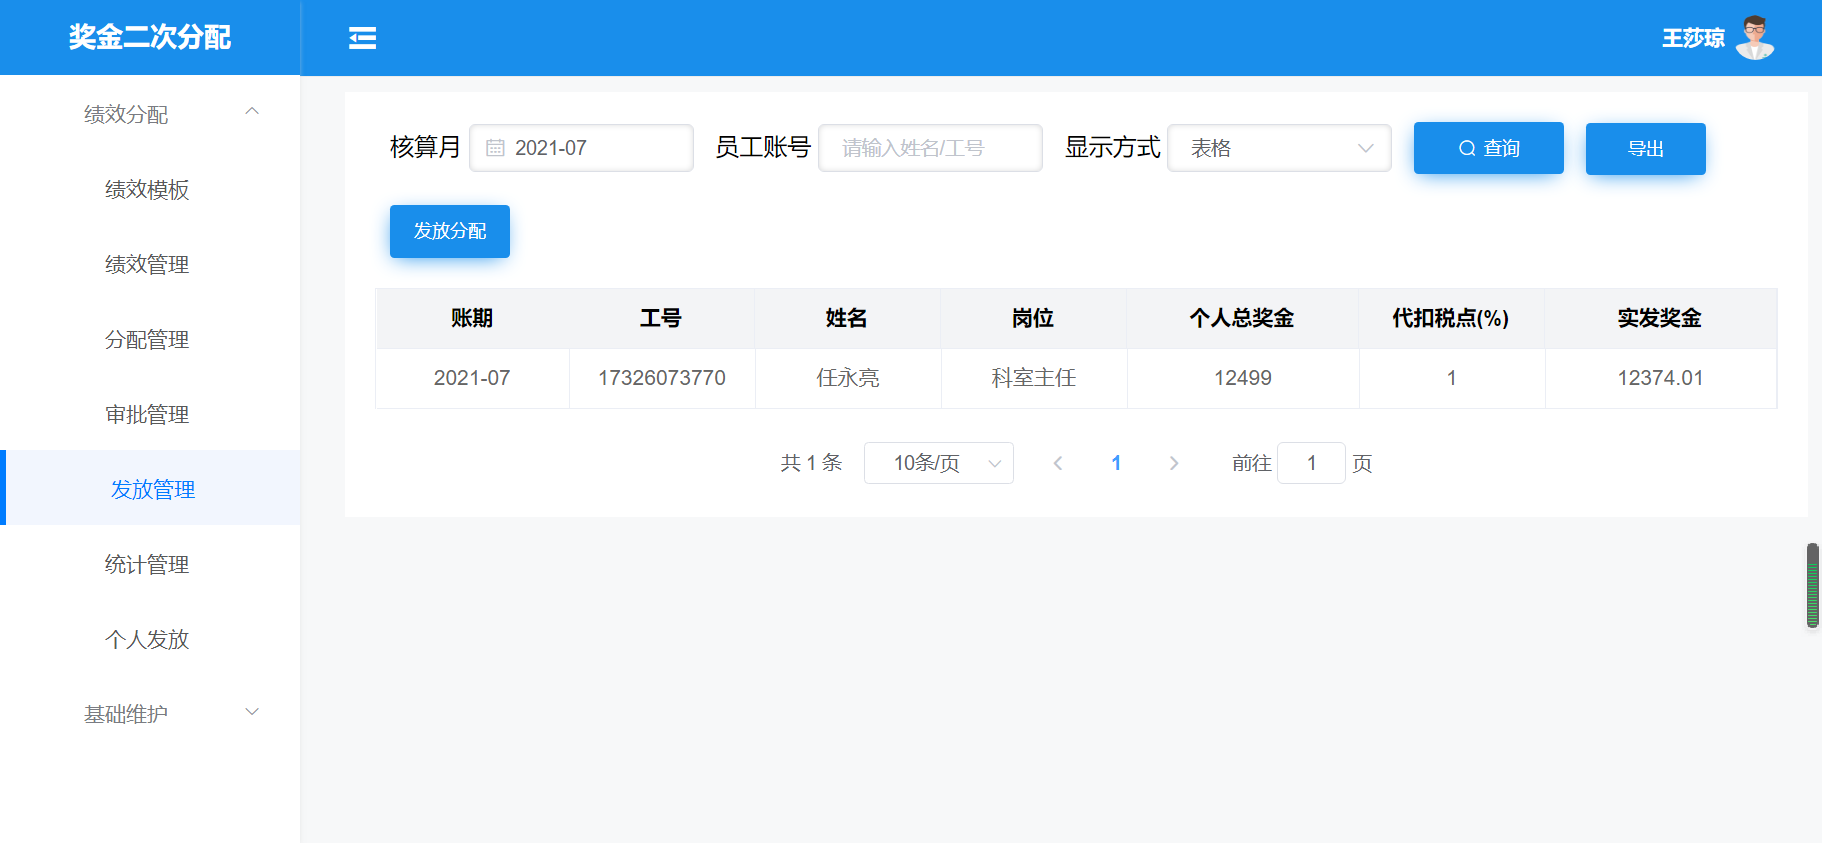Click the 姓名 column header
Screen dimensions: 1822x843
tap(847, 318)
